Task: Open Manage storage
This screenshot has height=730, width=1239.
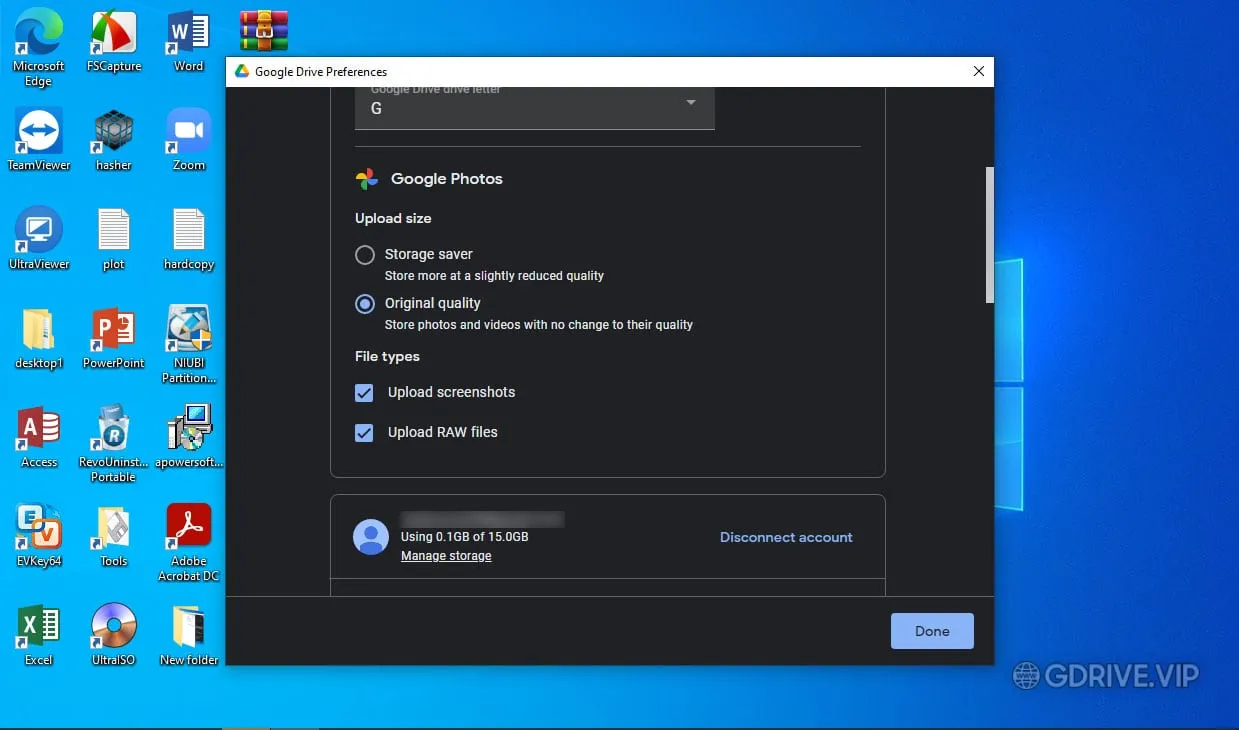Action: (446, 555)
